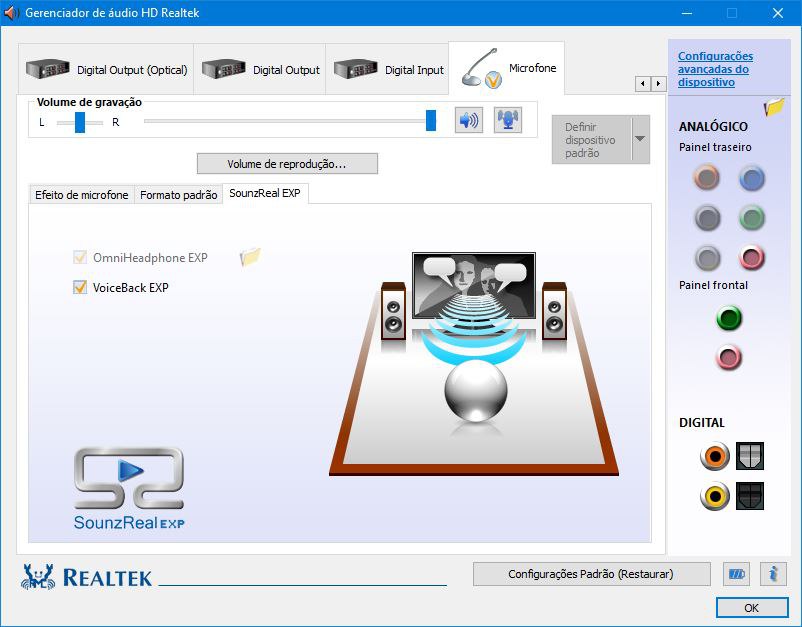Click the battery power management icon

click(x=737, y=574)
